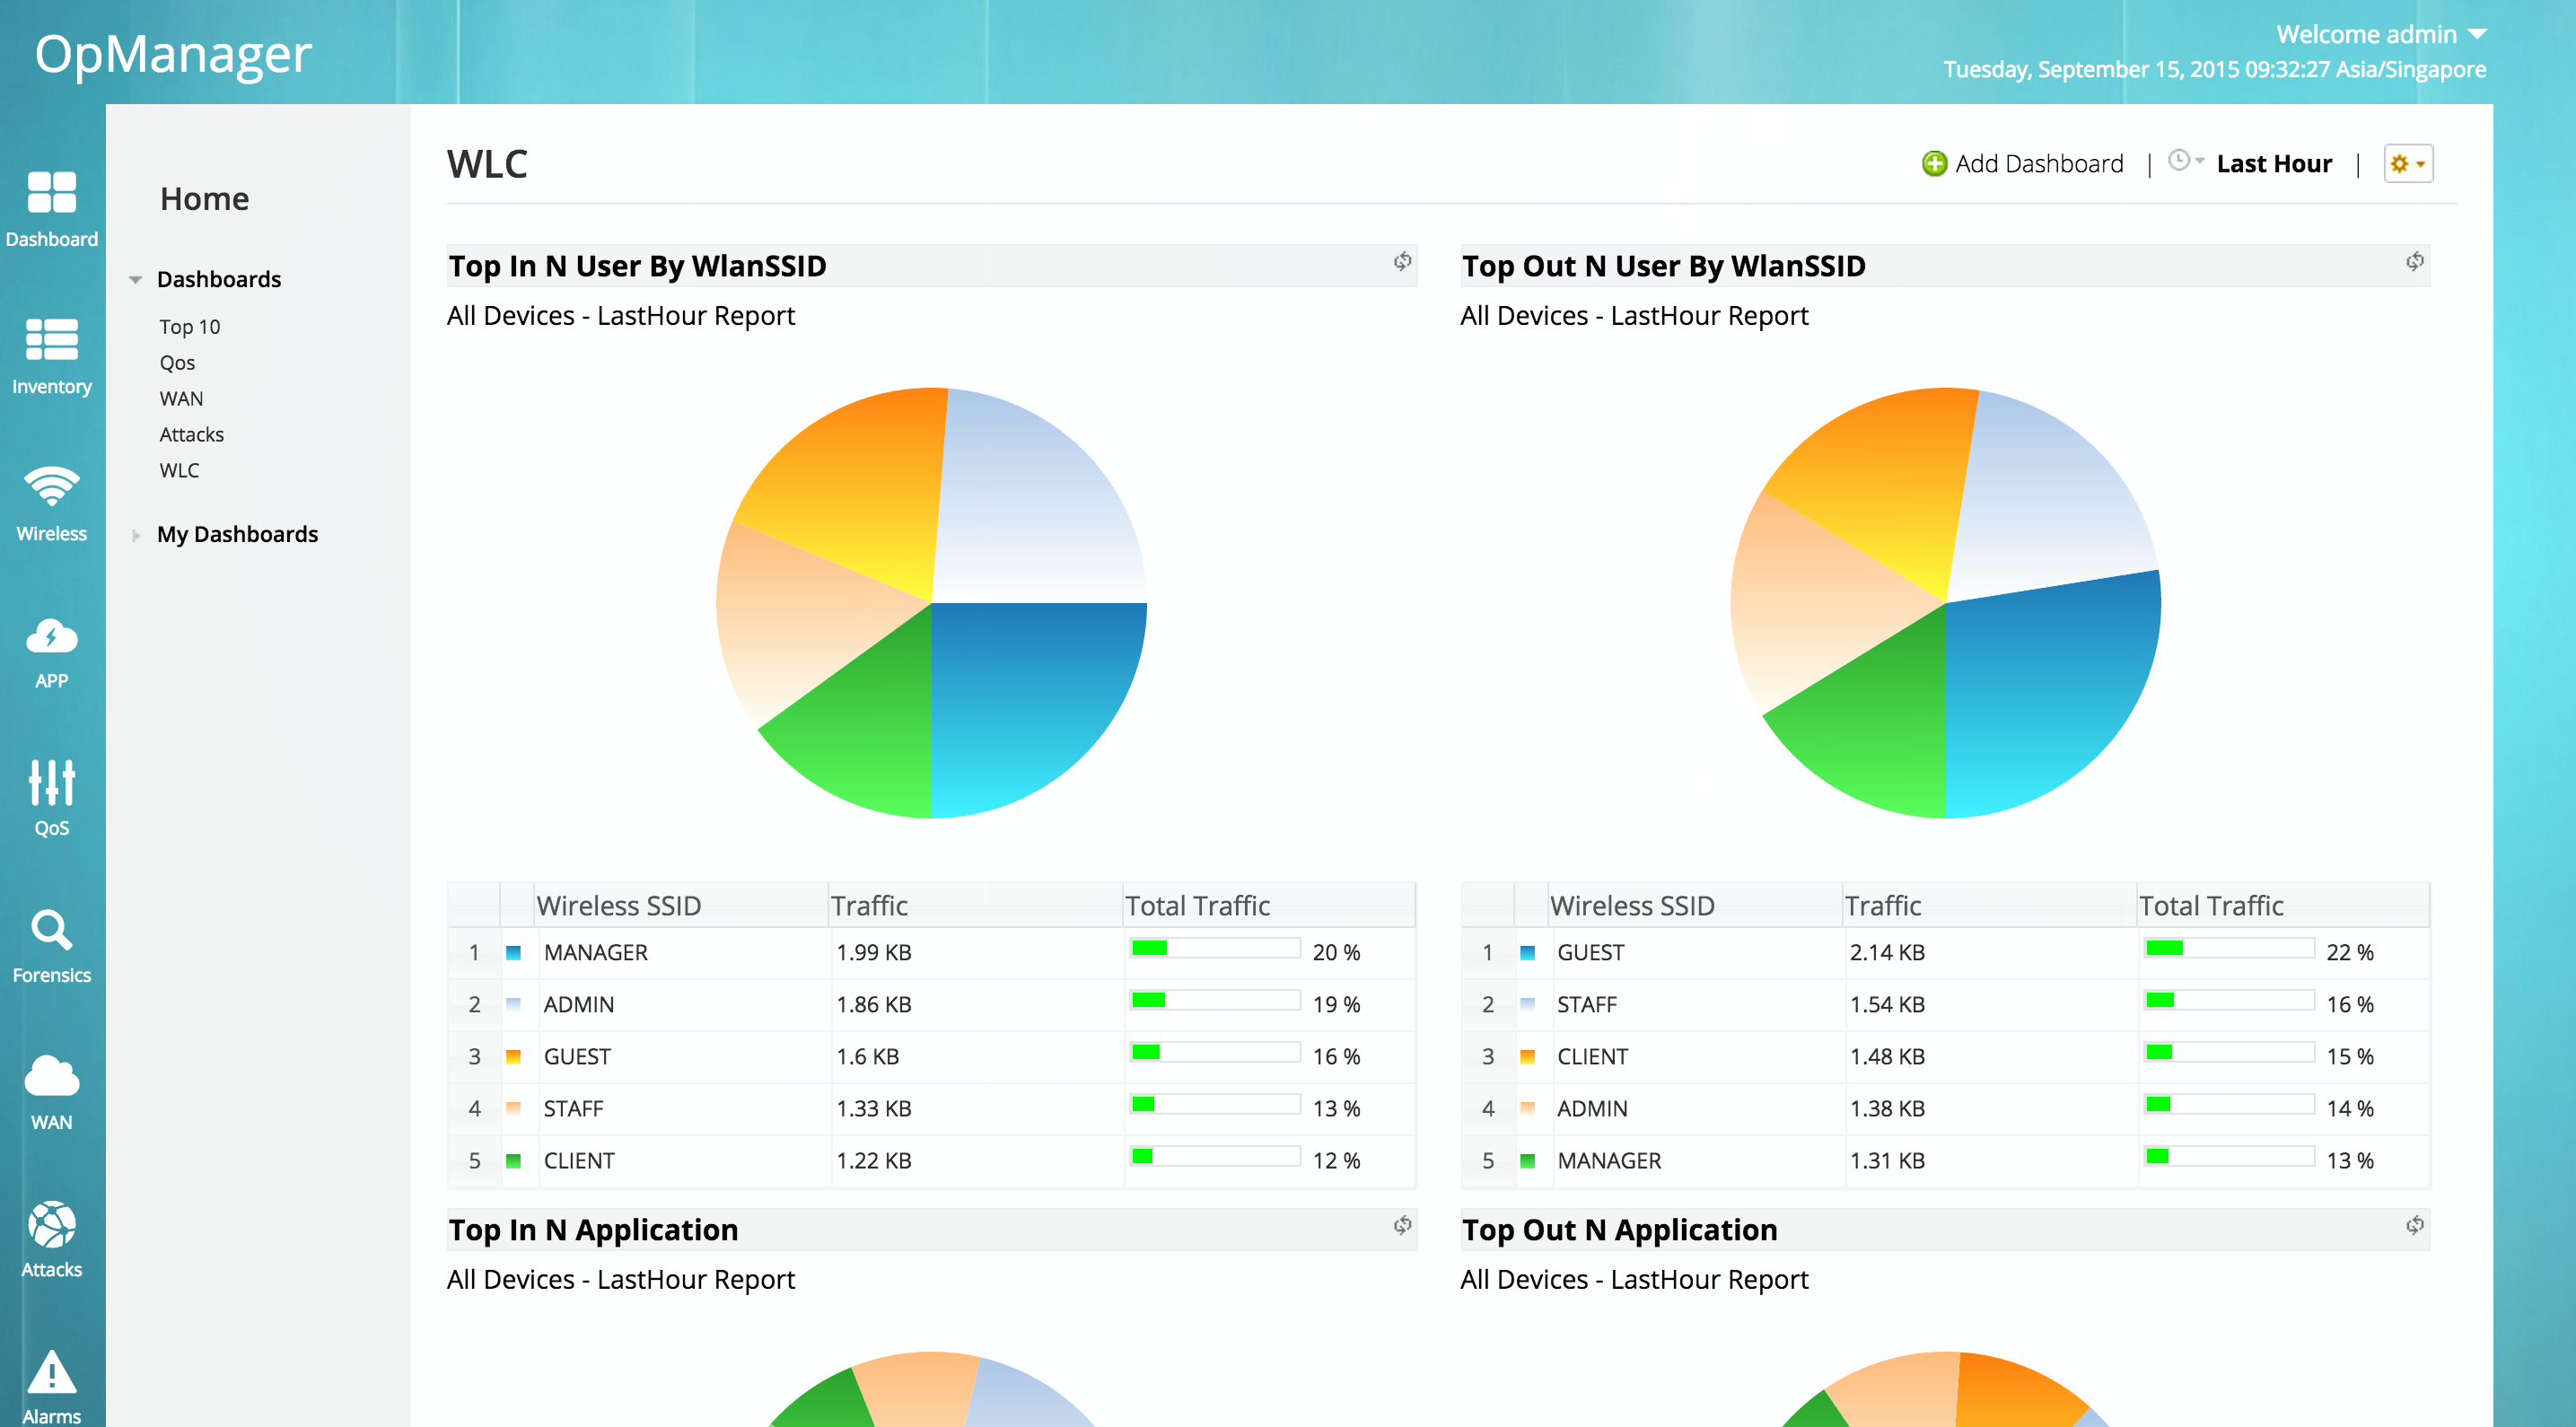Switch to the WAN dashboard
2576x1427 pixels.
[x=181, y=398]
